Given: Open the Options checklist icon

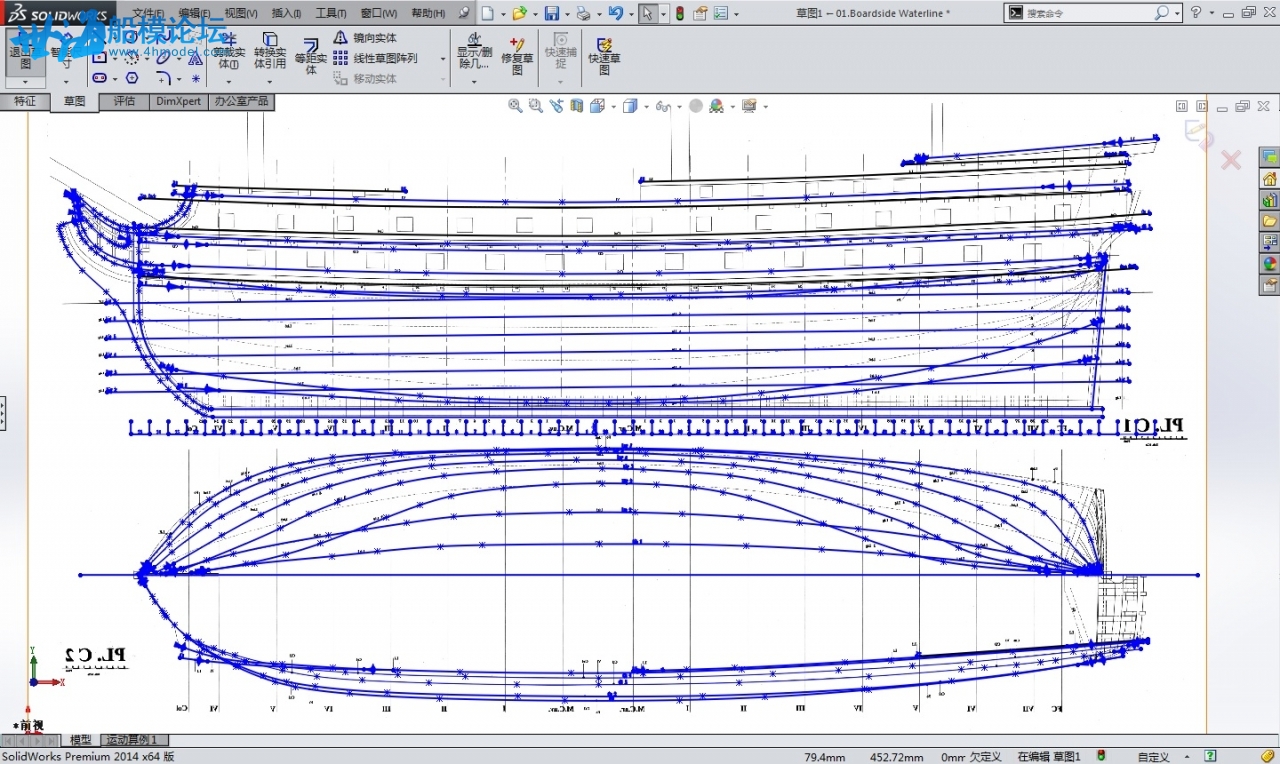Looking at the screenshot, I should [x=721, y=13].
